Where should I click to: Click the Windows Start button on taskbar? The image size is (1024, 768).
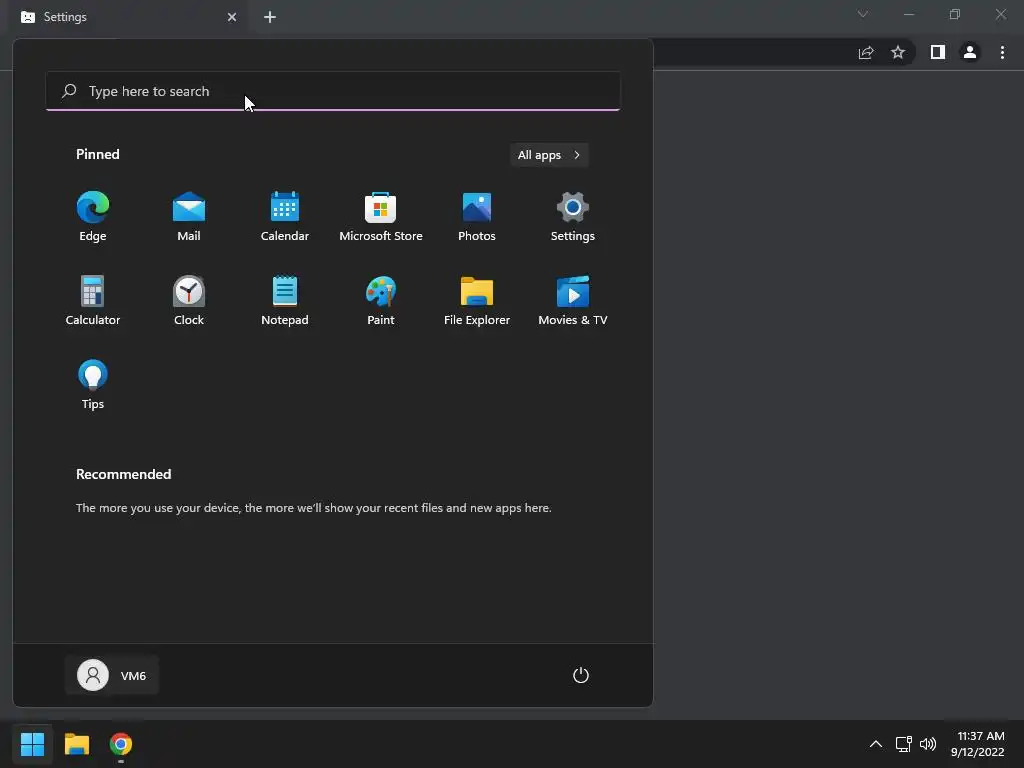[32, 744]
